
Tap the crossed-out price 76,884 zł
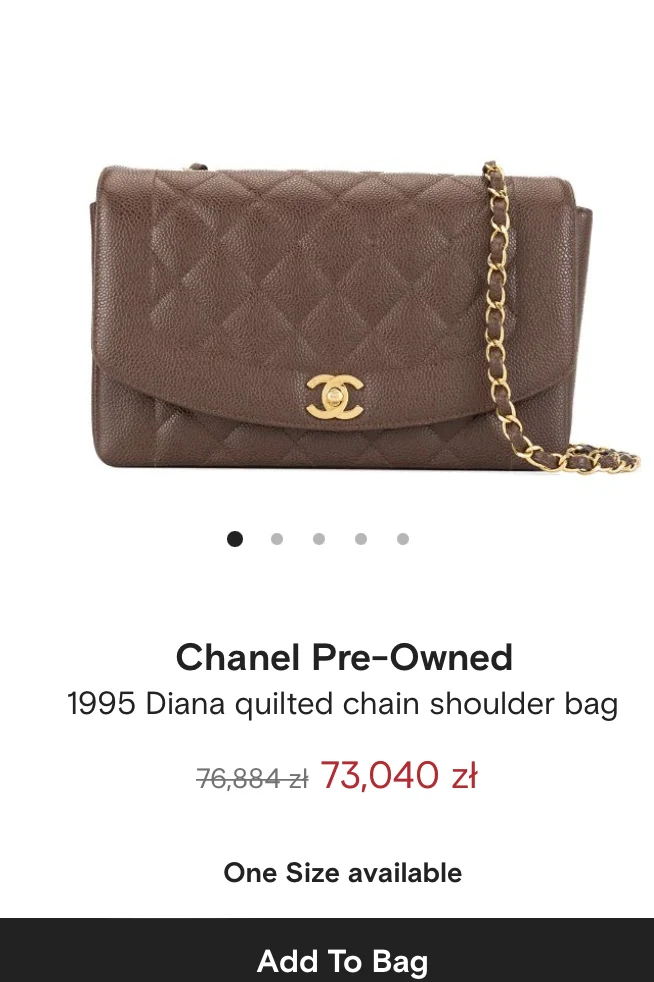pos(252,779)
